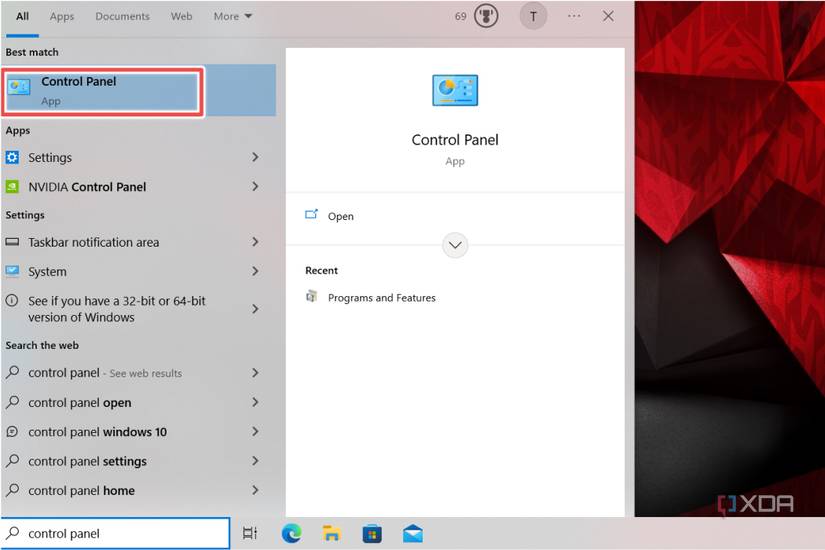Expand the 'control panel home' suggestion arrow

coord(255,490)
